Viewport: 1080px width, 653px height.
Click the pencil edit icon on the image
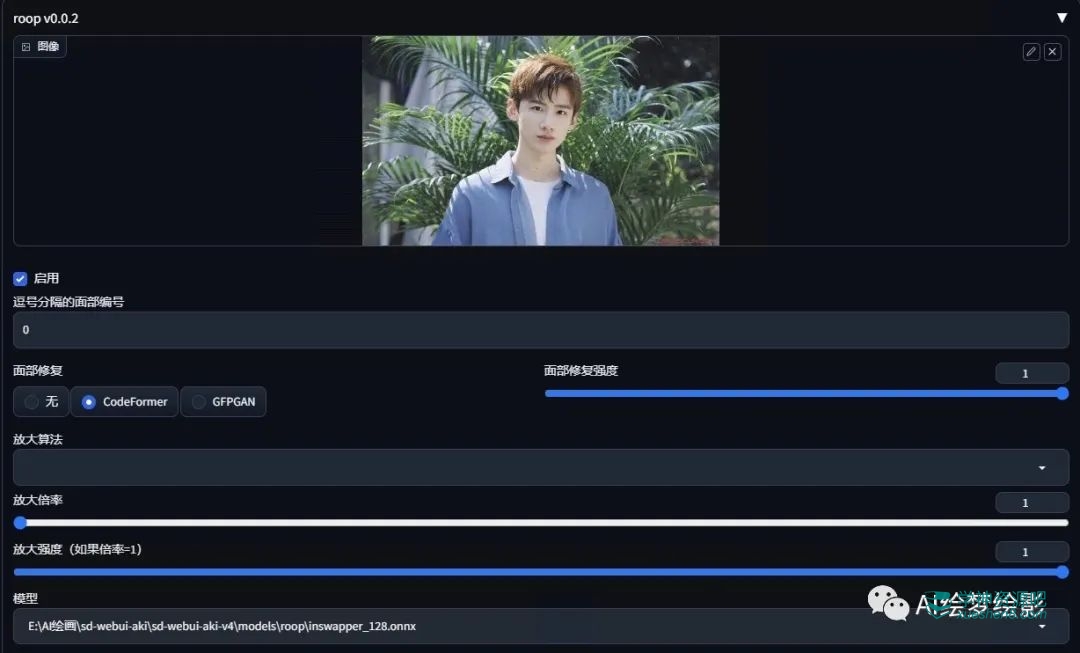point(1031,52)
